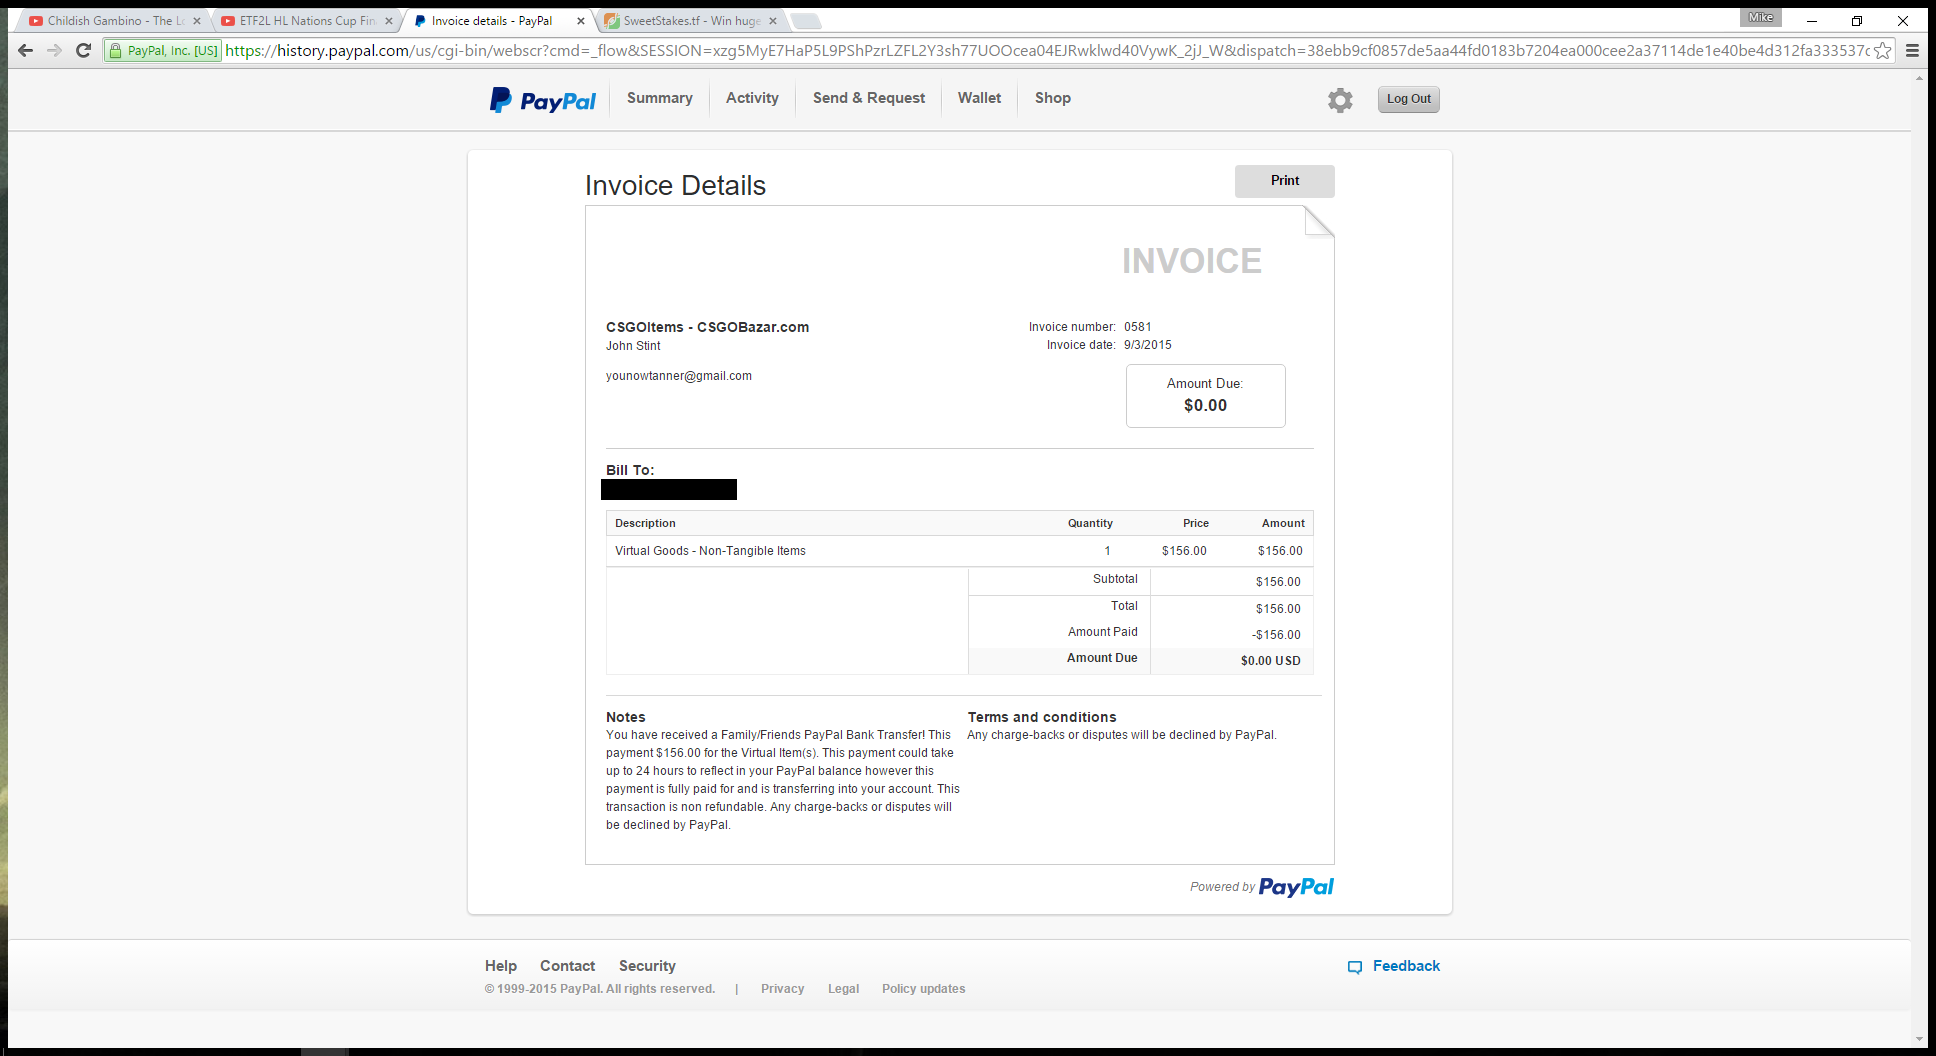The width and height of the screenshot is (1936, 1056).
Task: Open the Activity menu item
Action: tap(752, 98)
